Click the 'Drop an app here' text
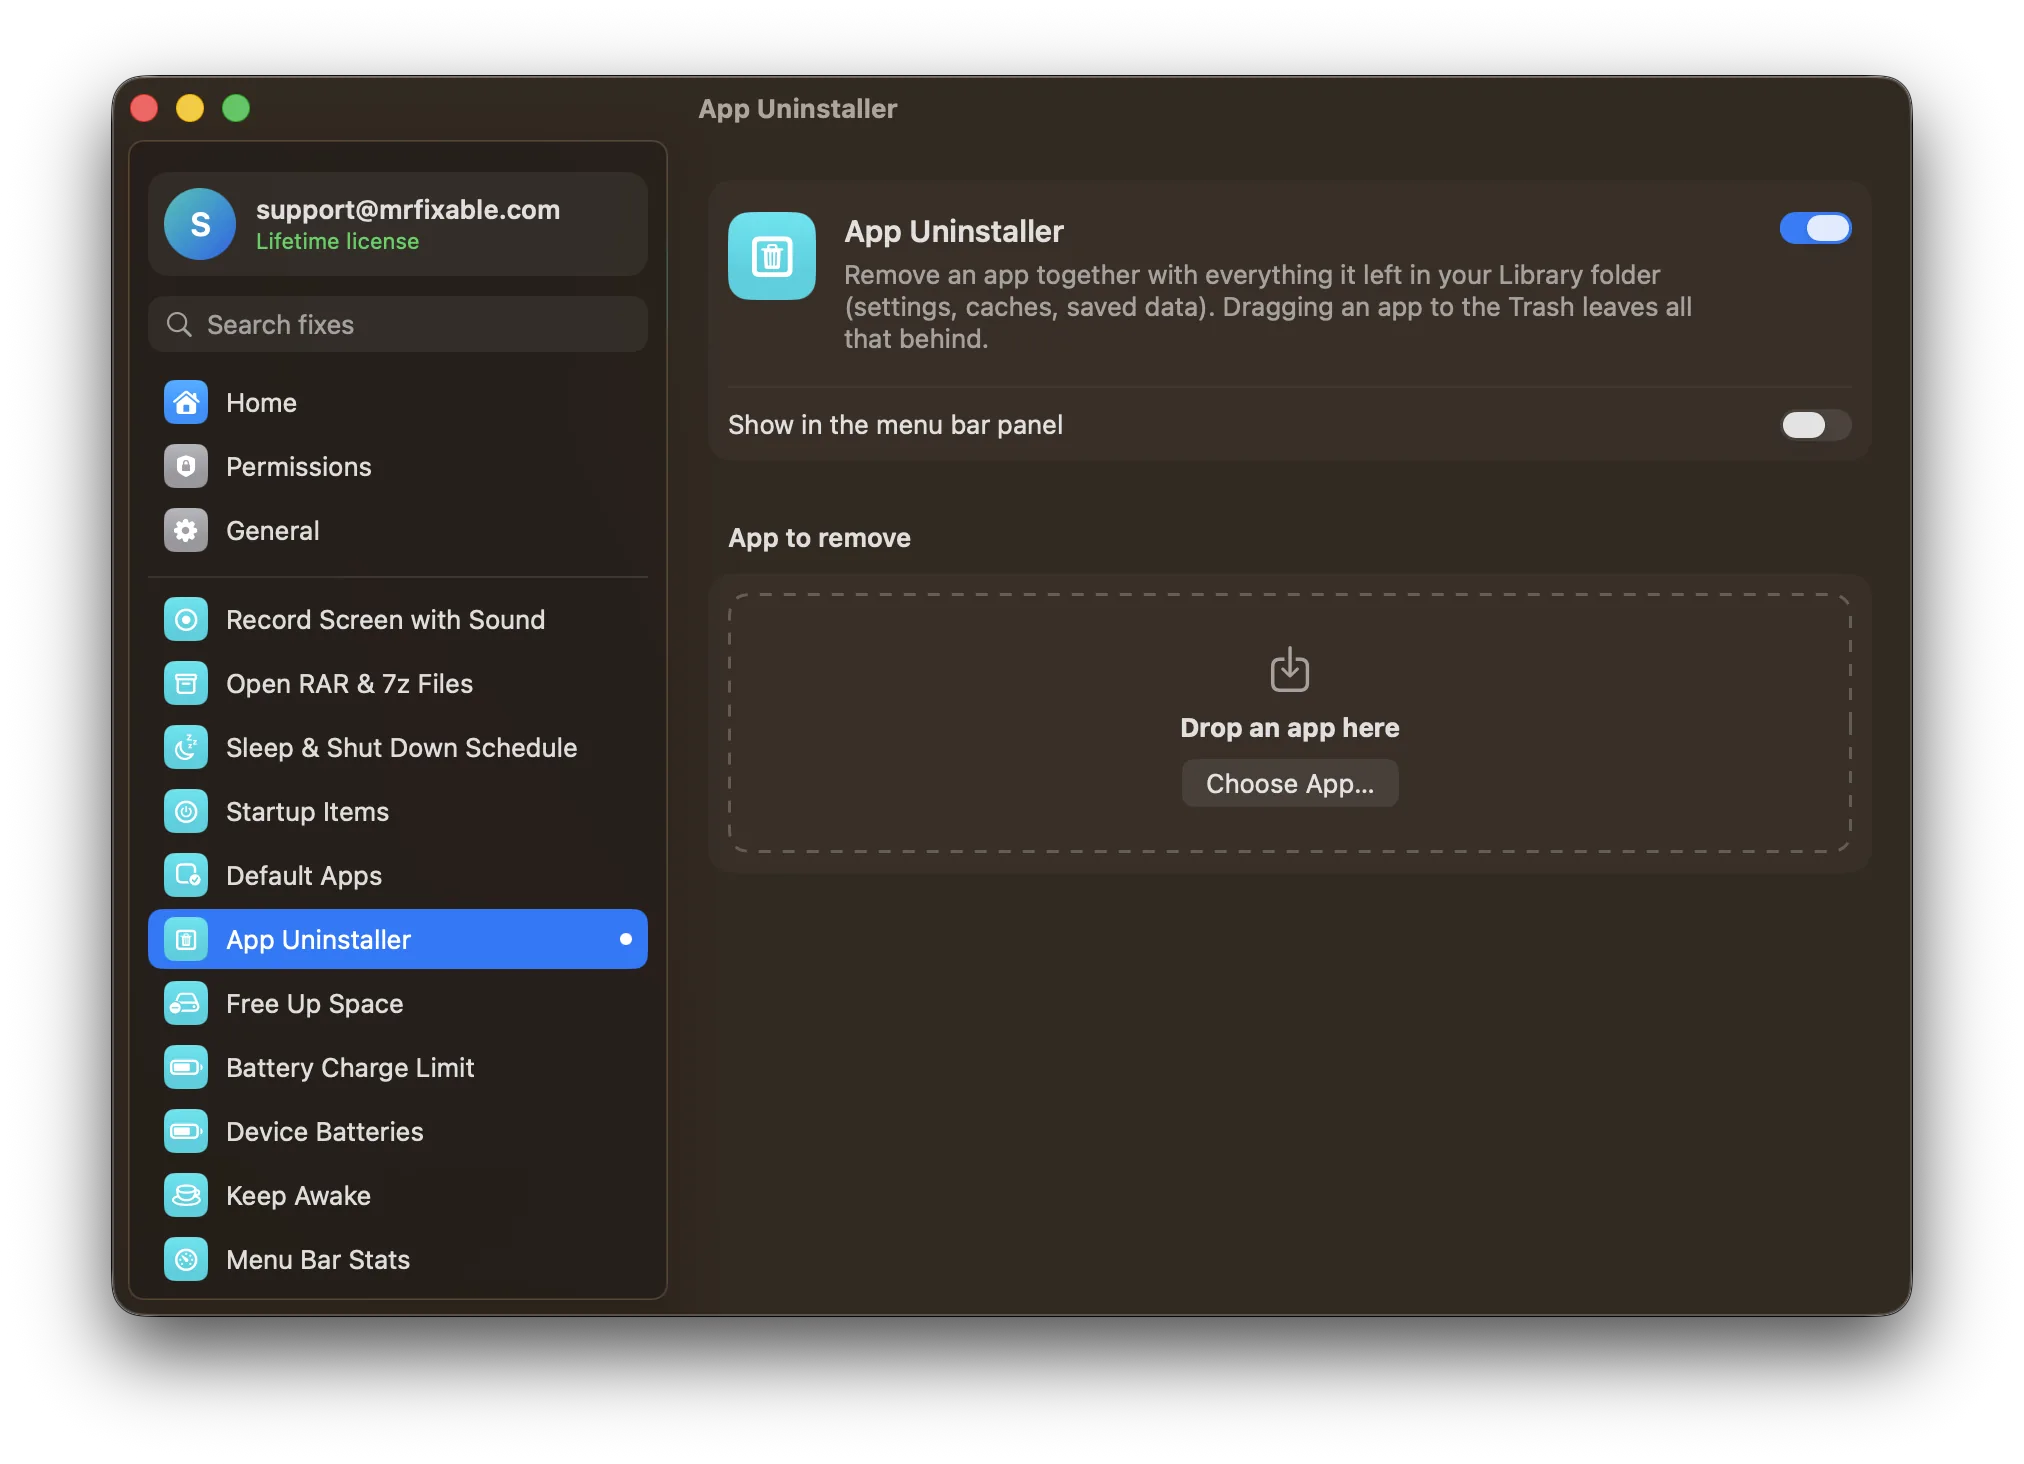The image size is (2024, 1464). 1290,728
